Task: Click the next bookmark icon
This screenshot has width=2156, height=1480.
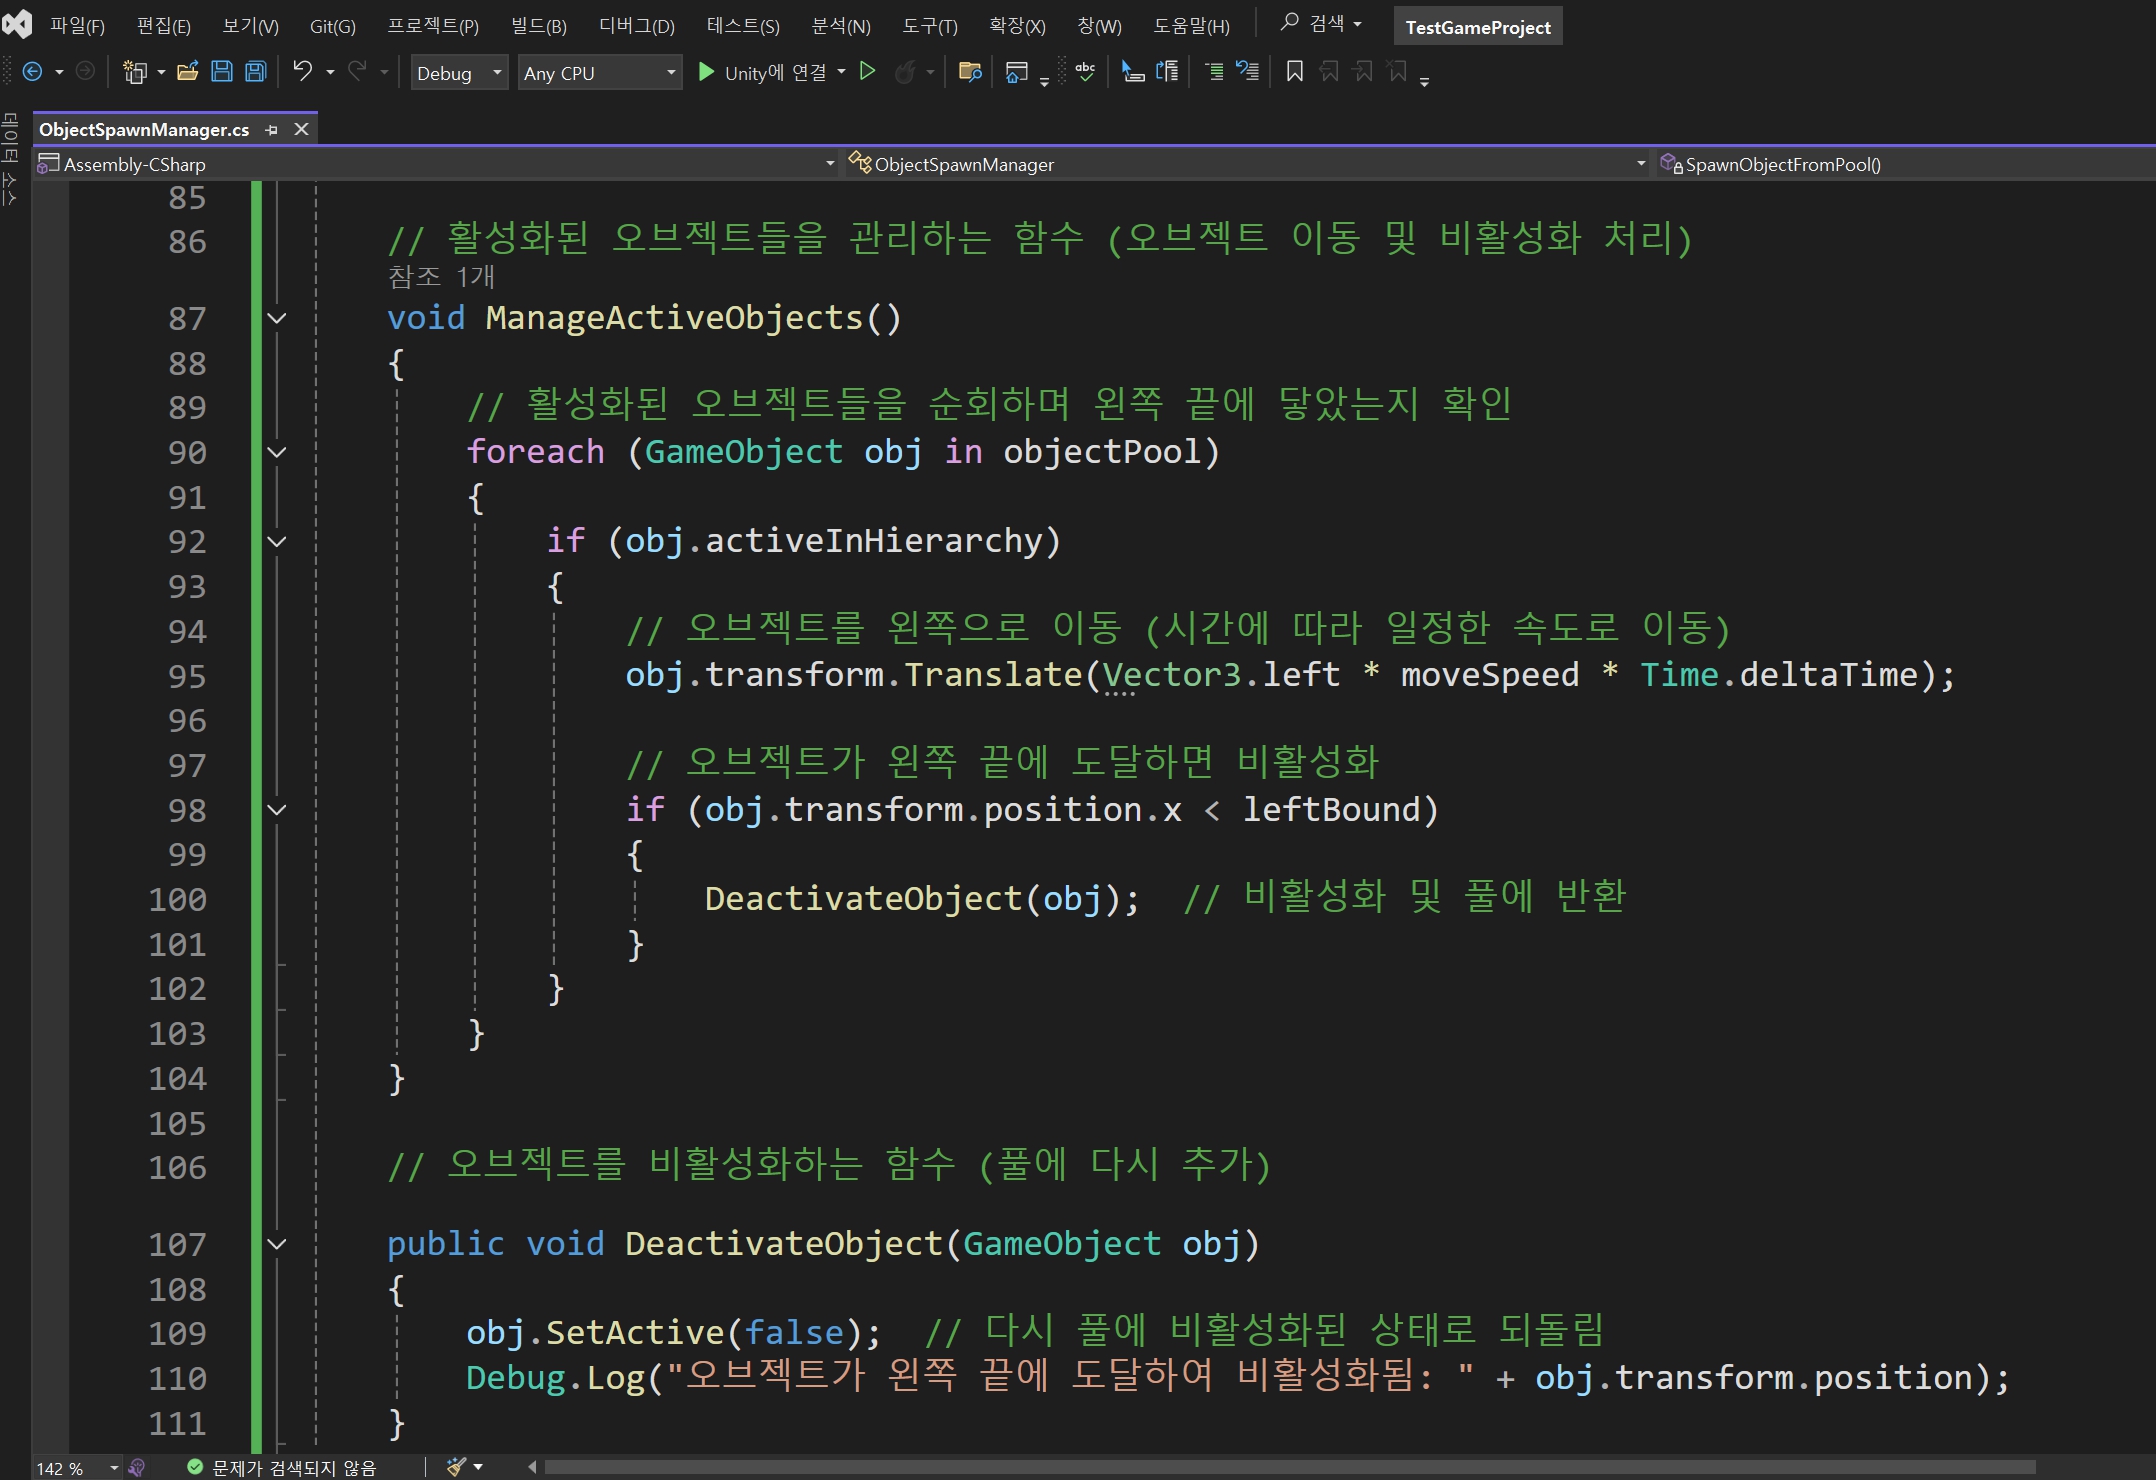Action: pyautogui.click(x=1363, y=72)
